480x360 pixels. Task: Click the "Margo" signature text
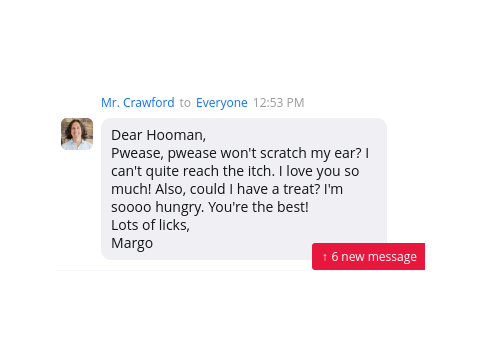[x=132, y=243]
